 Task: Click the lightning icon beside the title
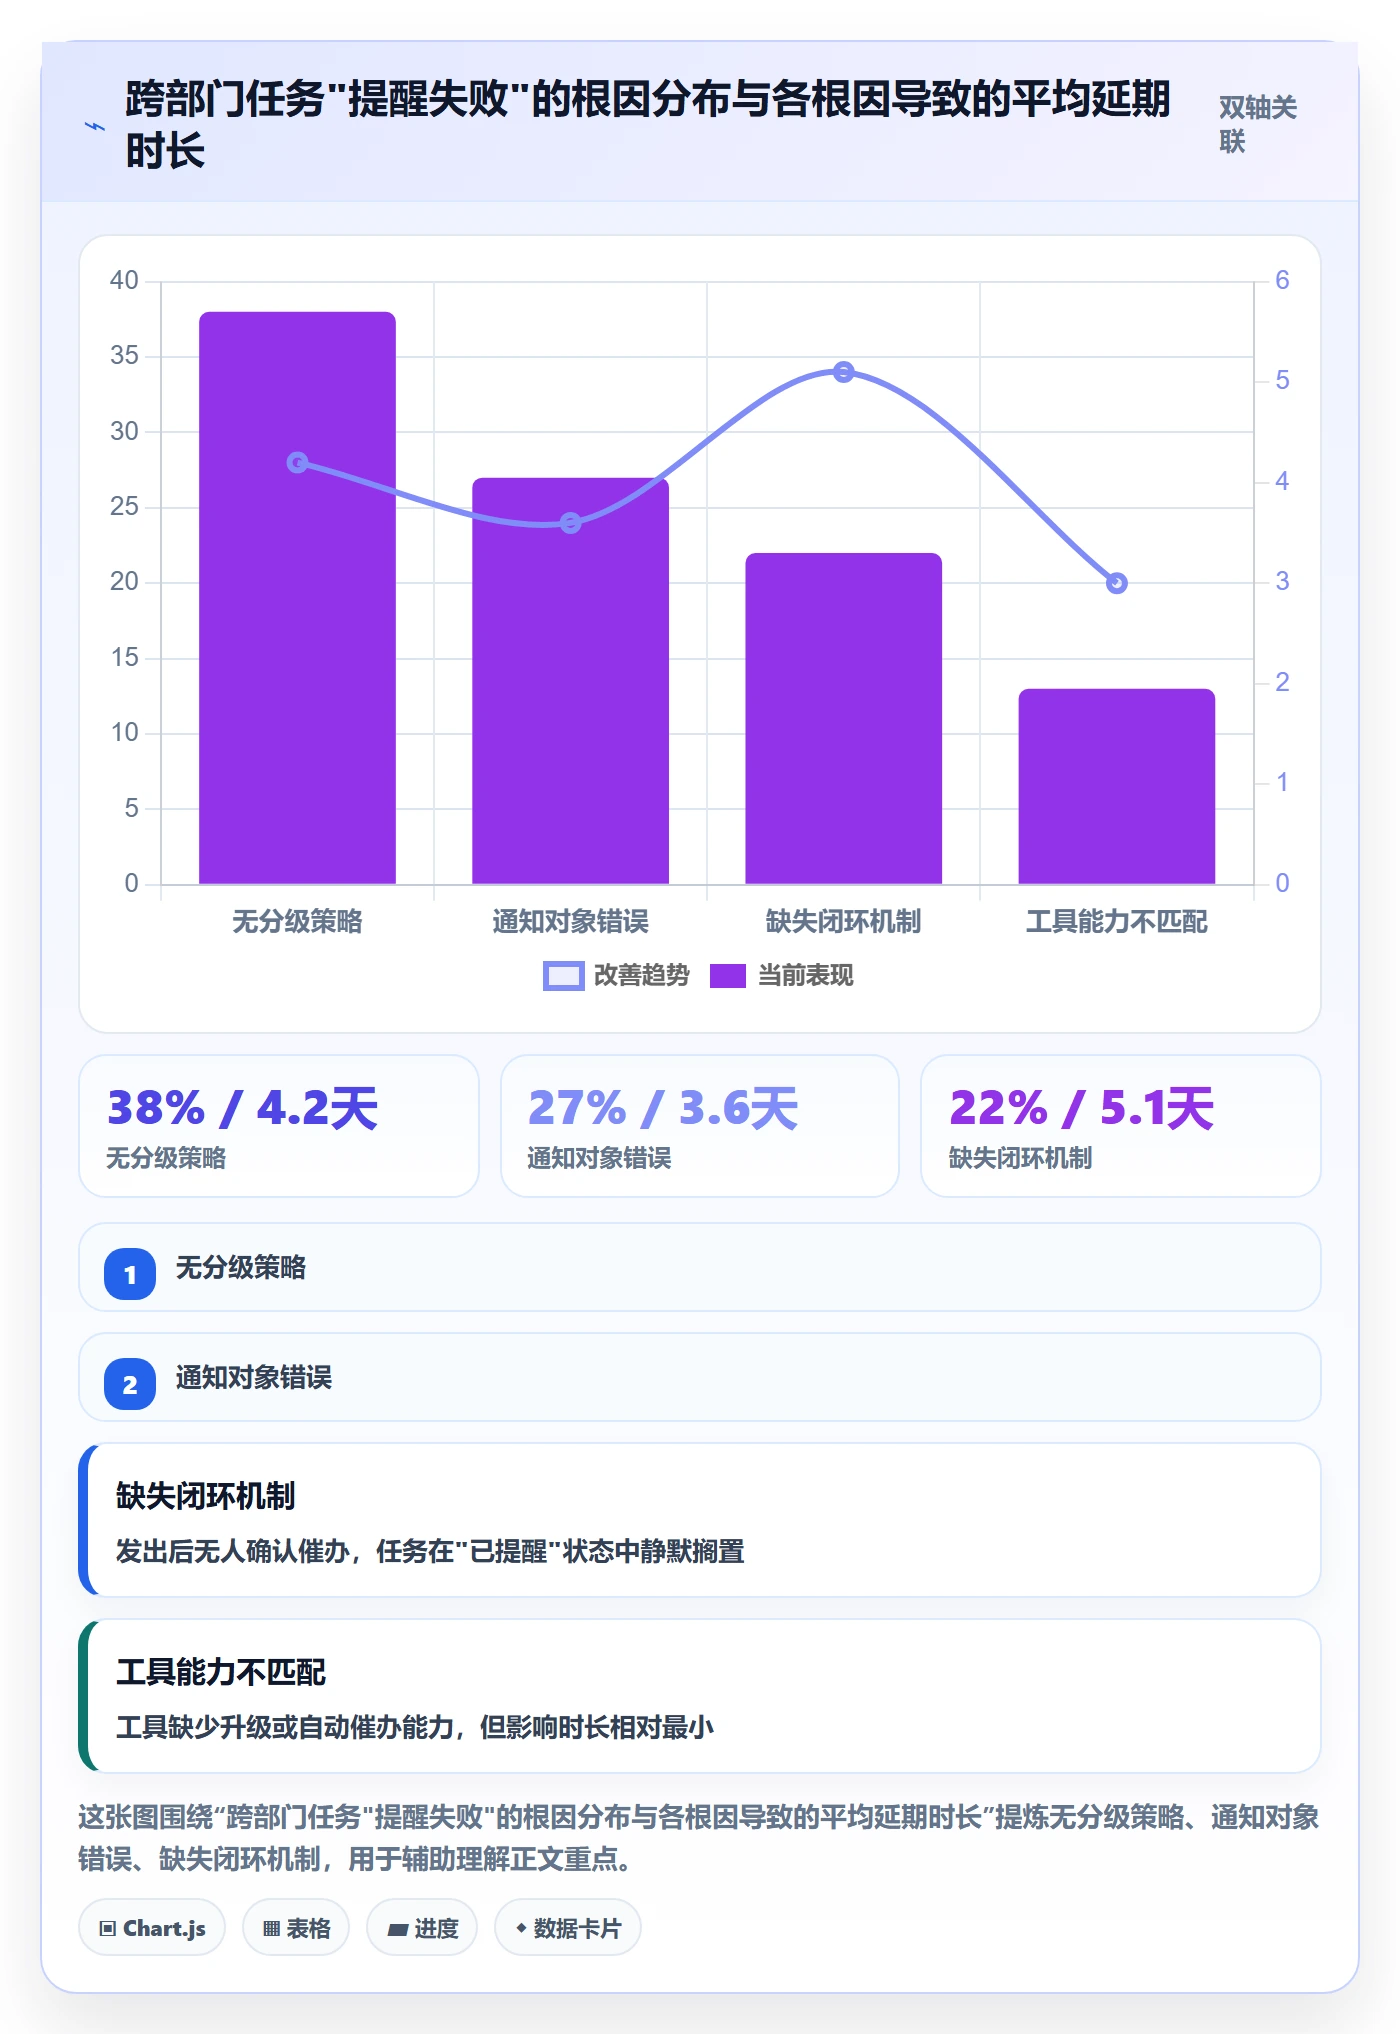pyautogui.click(x=95, y=126)
